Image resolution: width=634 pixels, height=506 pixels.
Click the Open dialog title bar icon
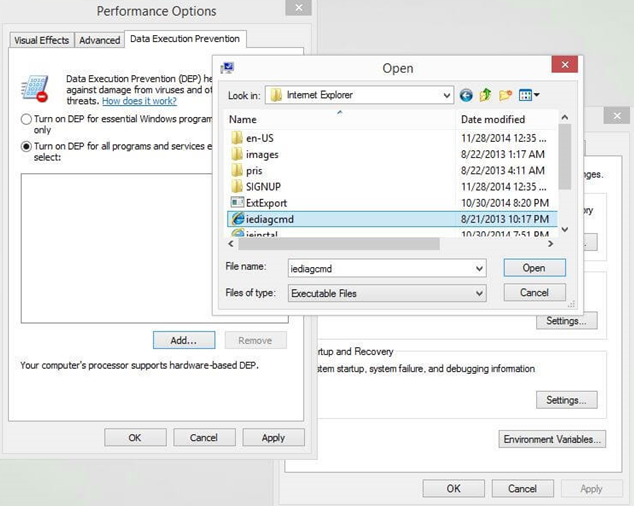227,68
